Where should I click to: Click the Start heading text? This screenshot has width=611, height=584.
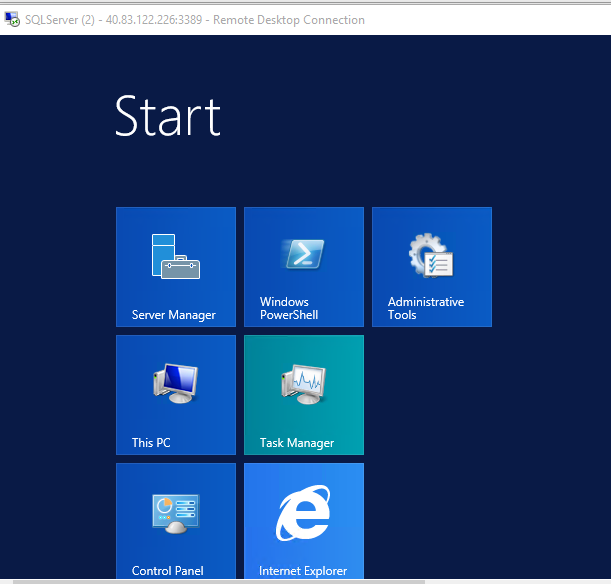click(168, 116)
